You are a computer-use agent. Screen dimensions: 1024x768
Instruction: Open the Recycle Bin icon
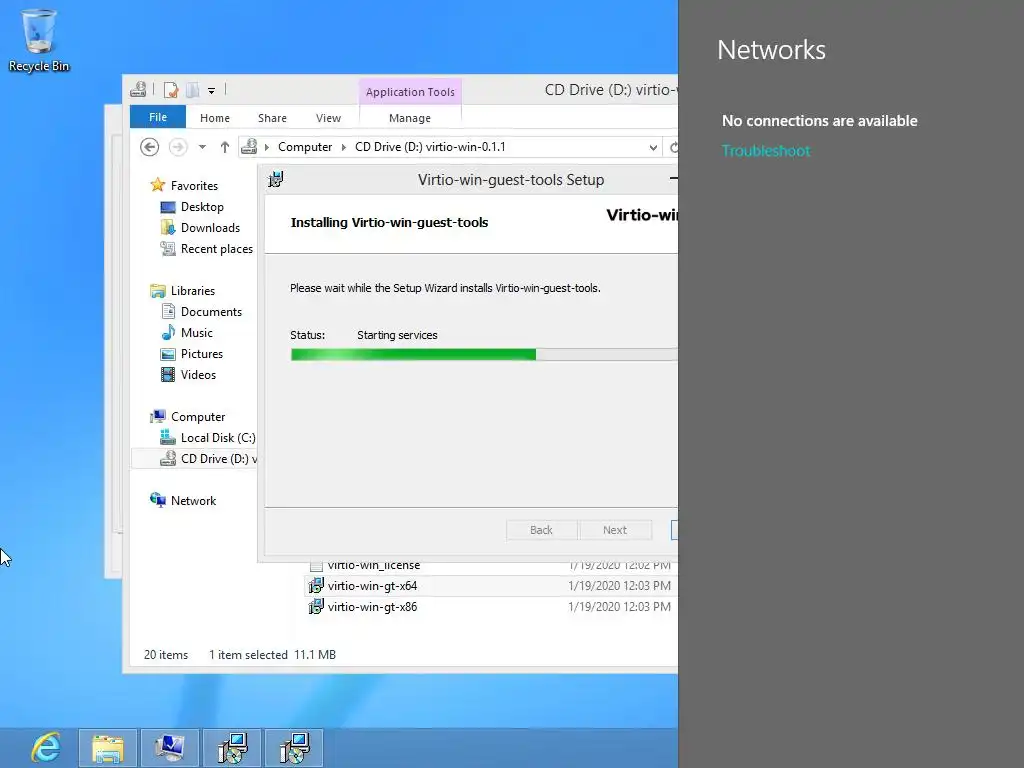coord(39,40)
